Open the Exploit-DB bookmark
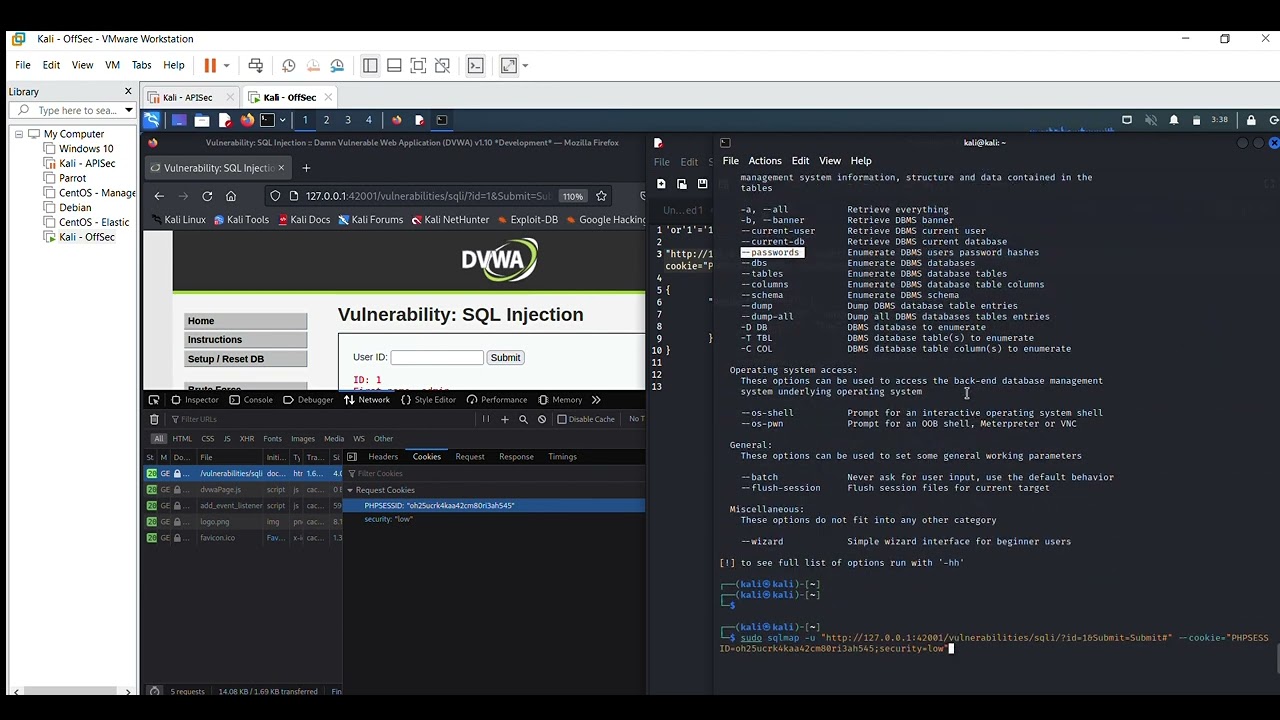The image size is (1280, 720). coord(527,220)
